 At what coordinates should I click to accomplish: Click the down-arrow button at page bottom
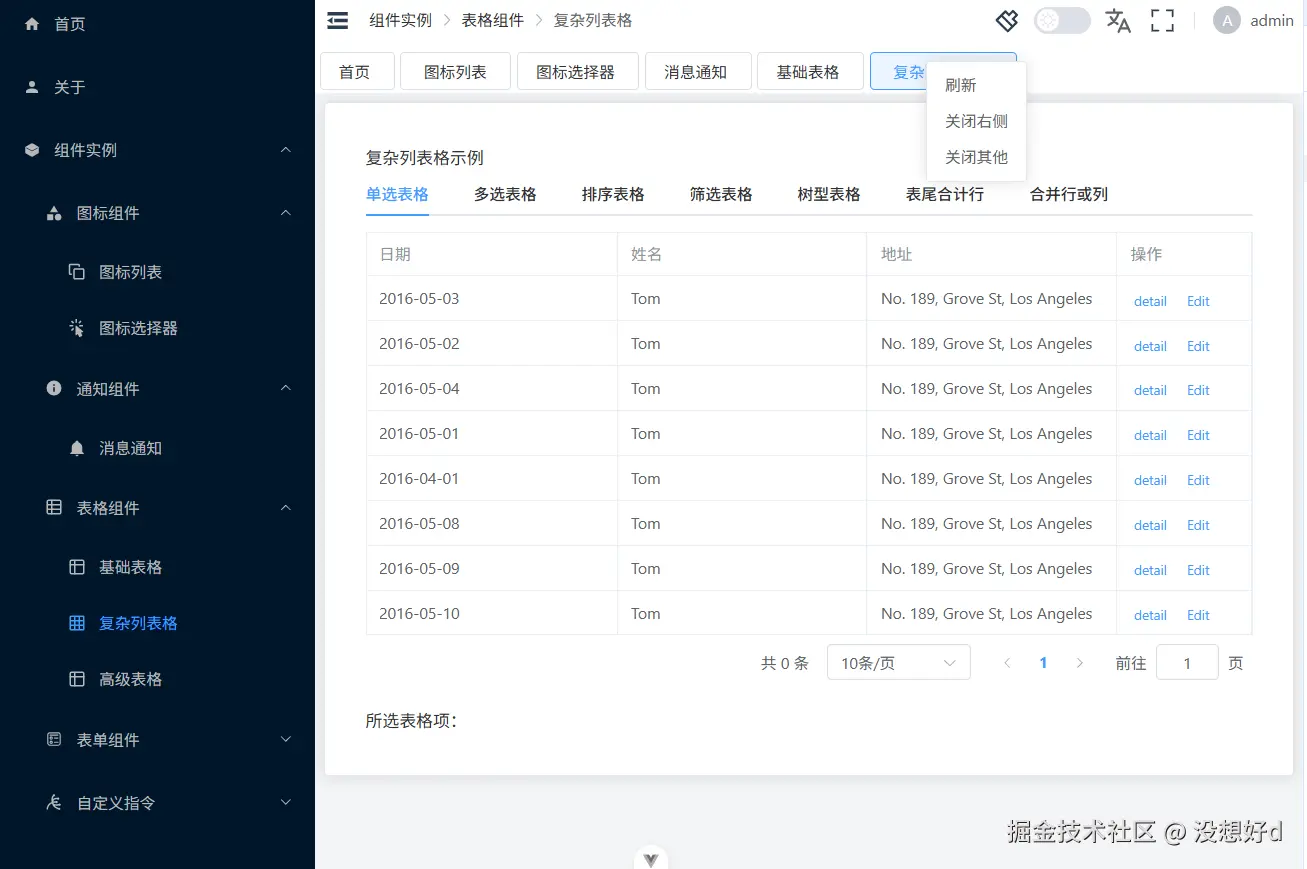coord(651,859)
